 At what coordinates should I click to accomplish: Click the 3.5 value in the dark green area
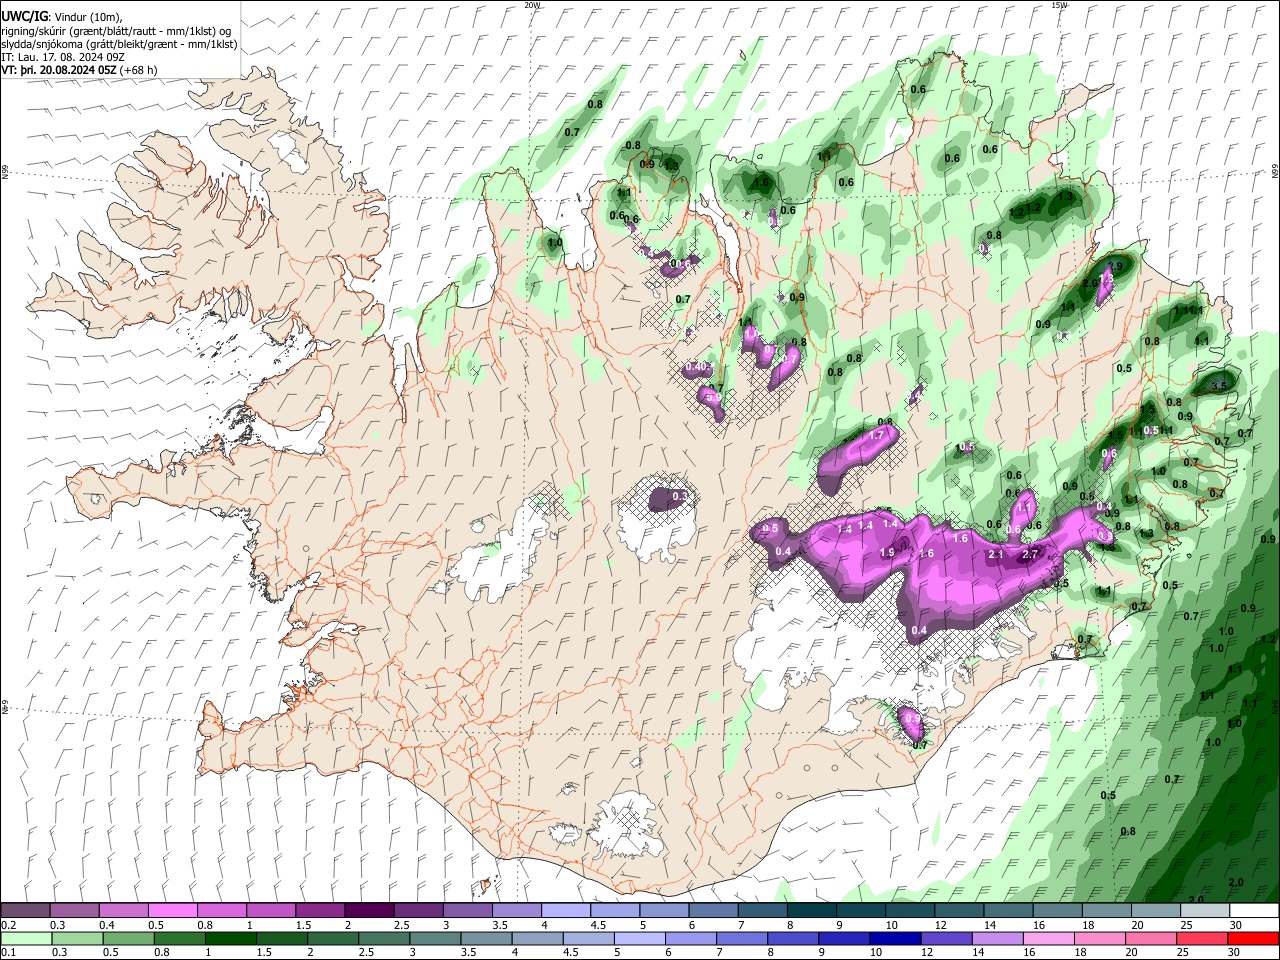(x=1218, y=385)
